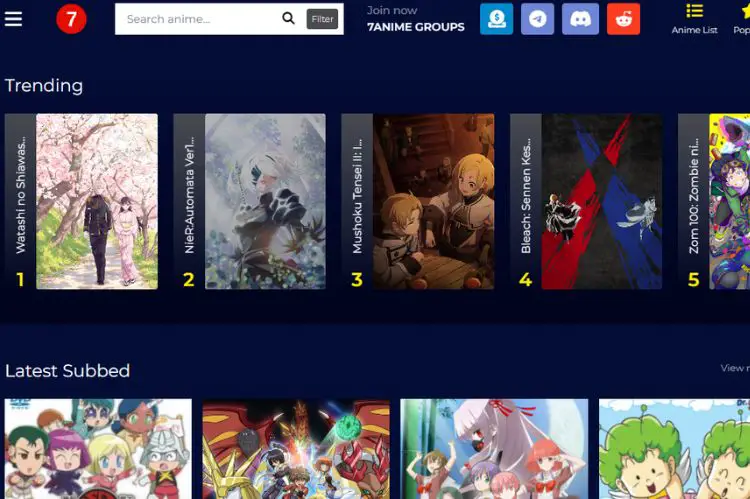Open the silver-haired girl anime thumbnail
Screen dimensions: 750x499
(x=494, y=449)
